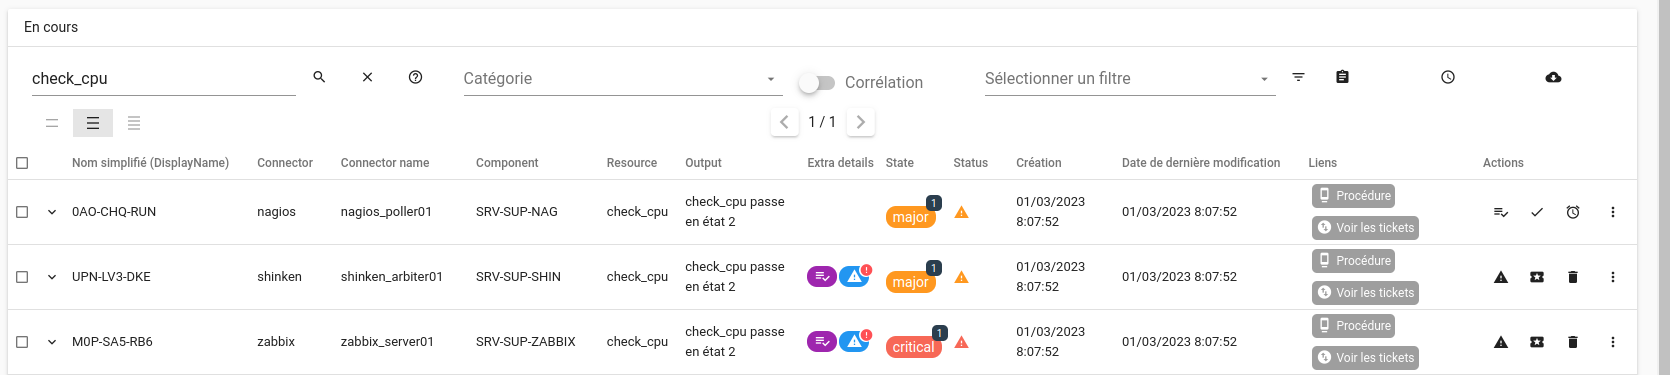Delete the UPN-LV3-DKE alarm via trash icon
This screenshot has height=375, width=1670.
pyautogui.click(x=1573, y=277)
